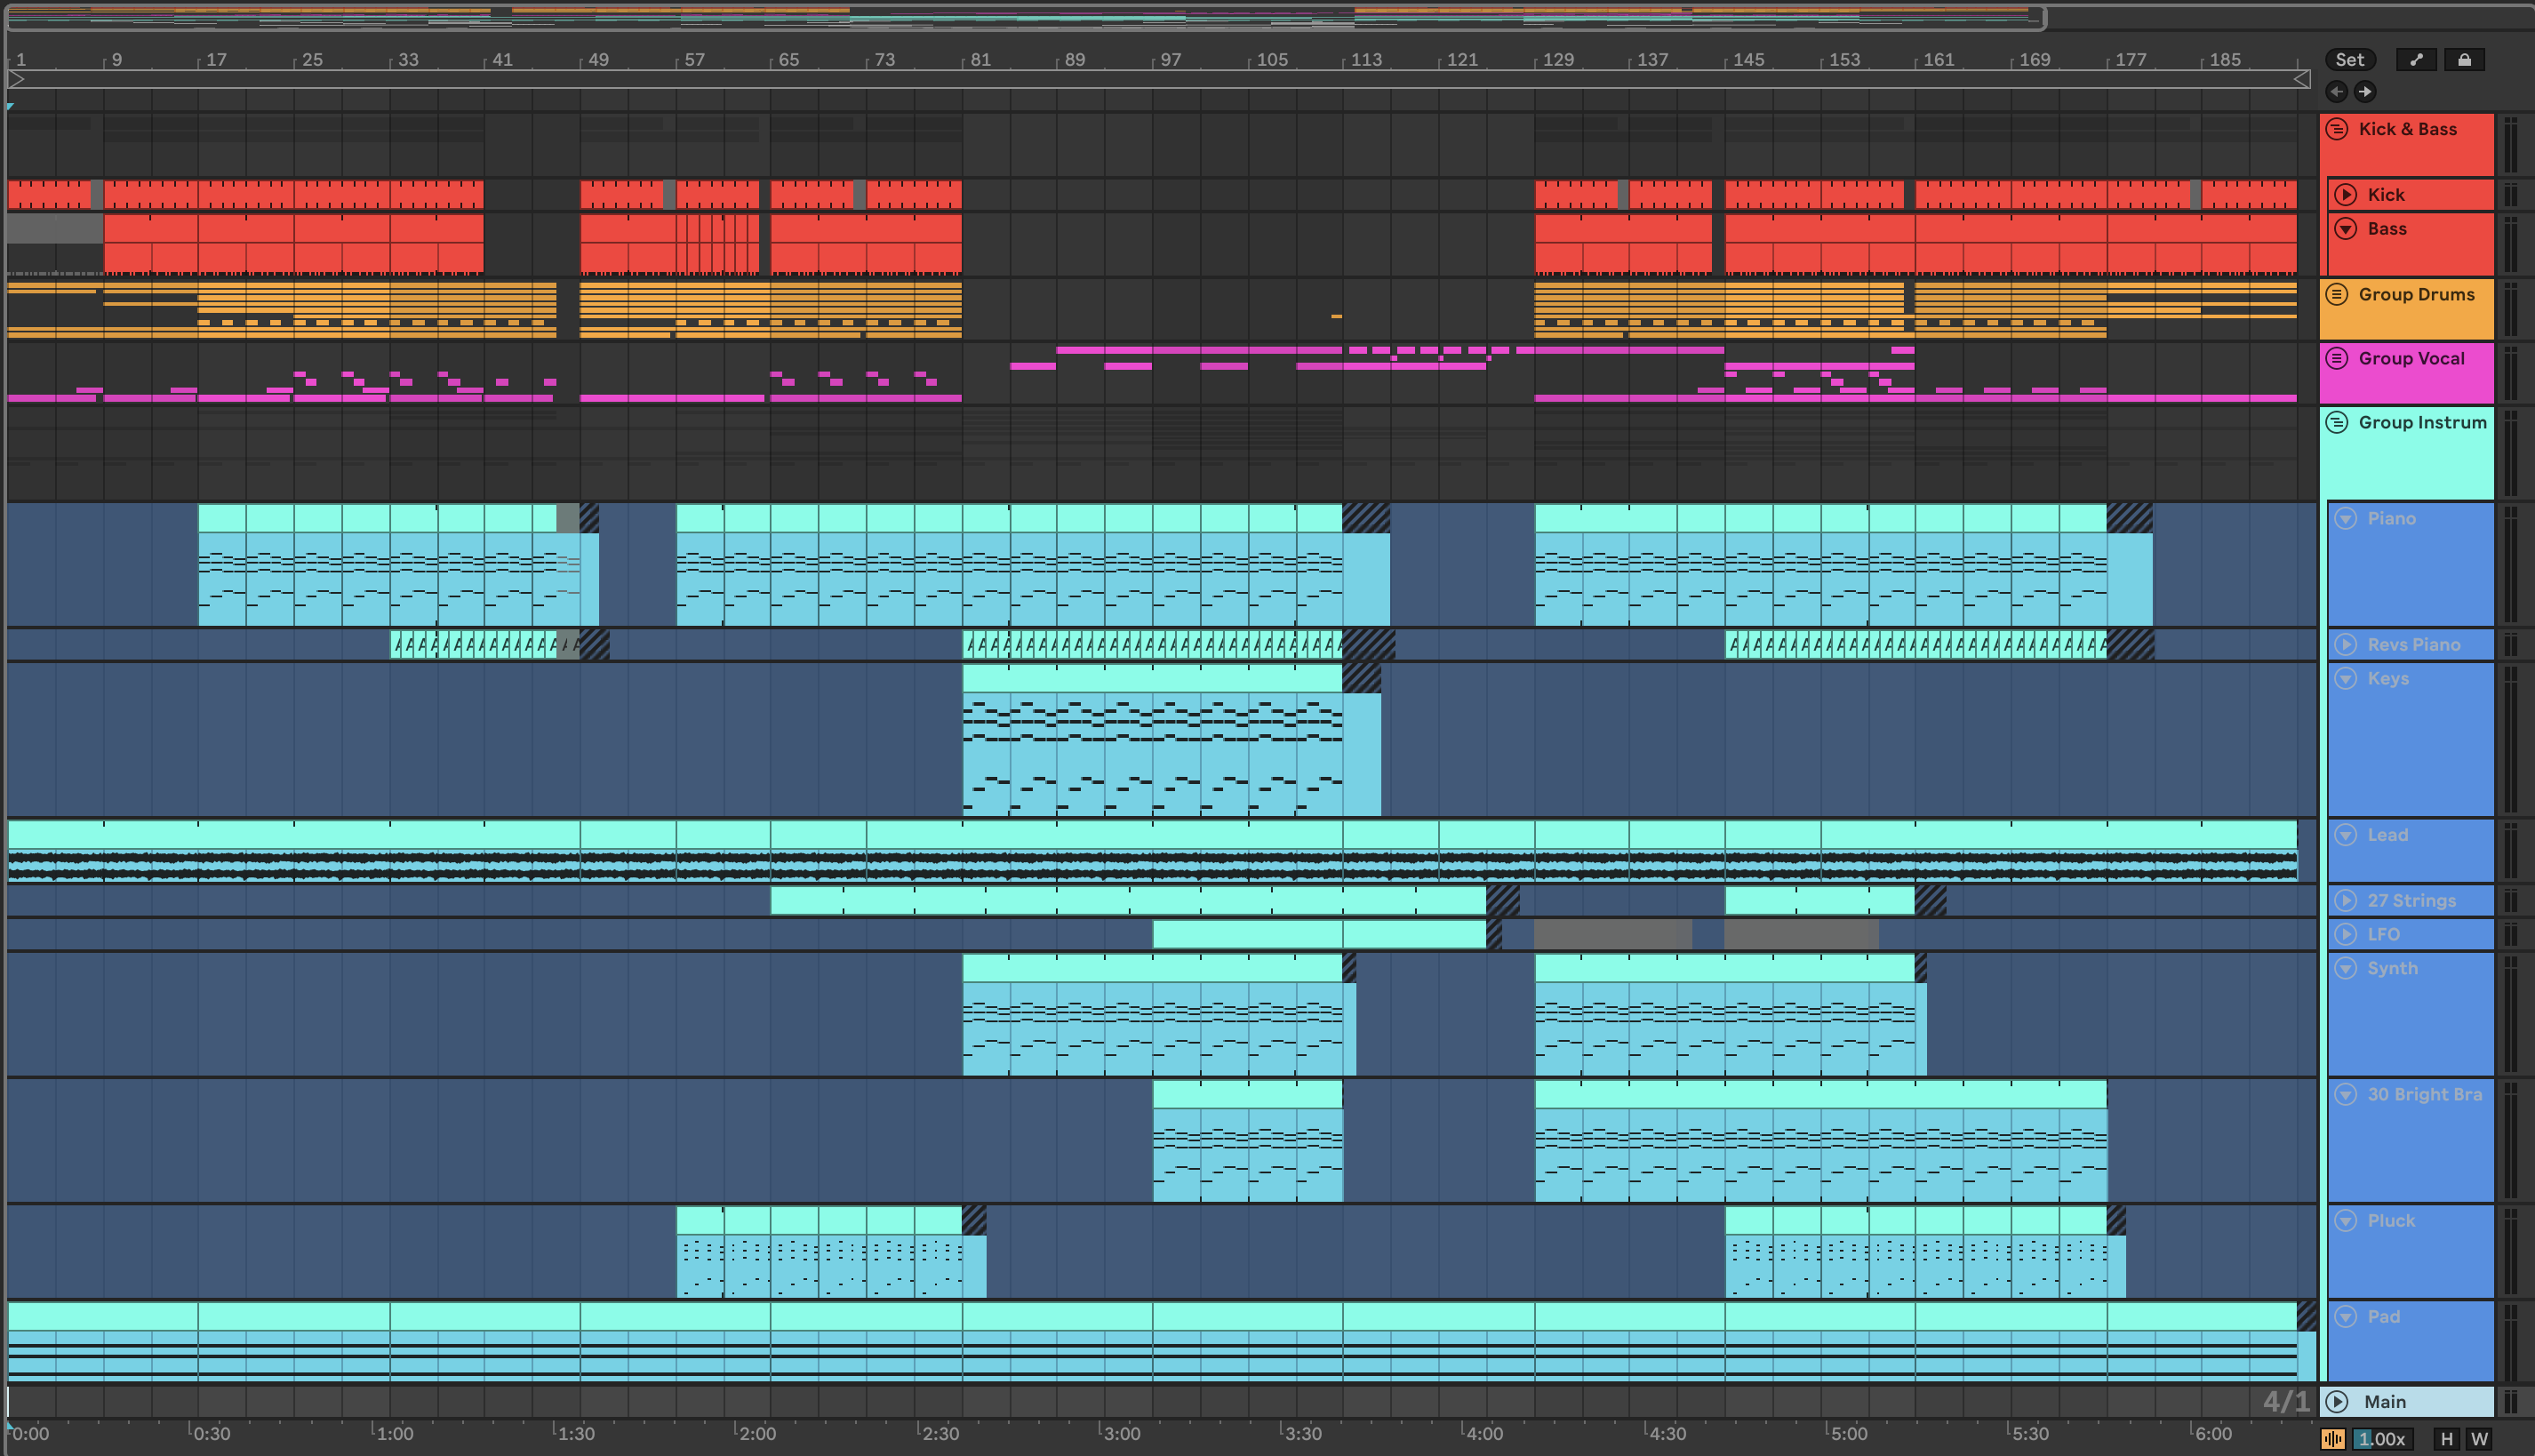Jump to the previous locator arrow
The image size is (2535, 1456).
2336,92
